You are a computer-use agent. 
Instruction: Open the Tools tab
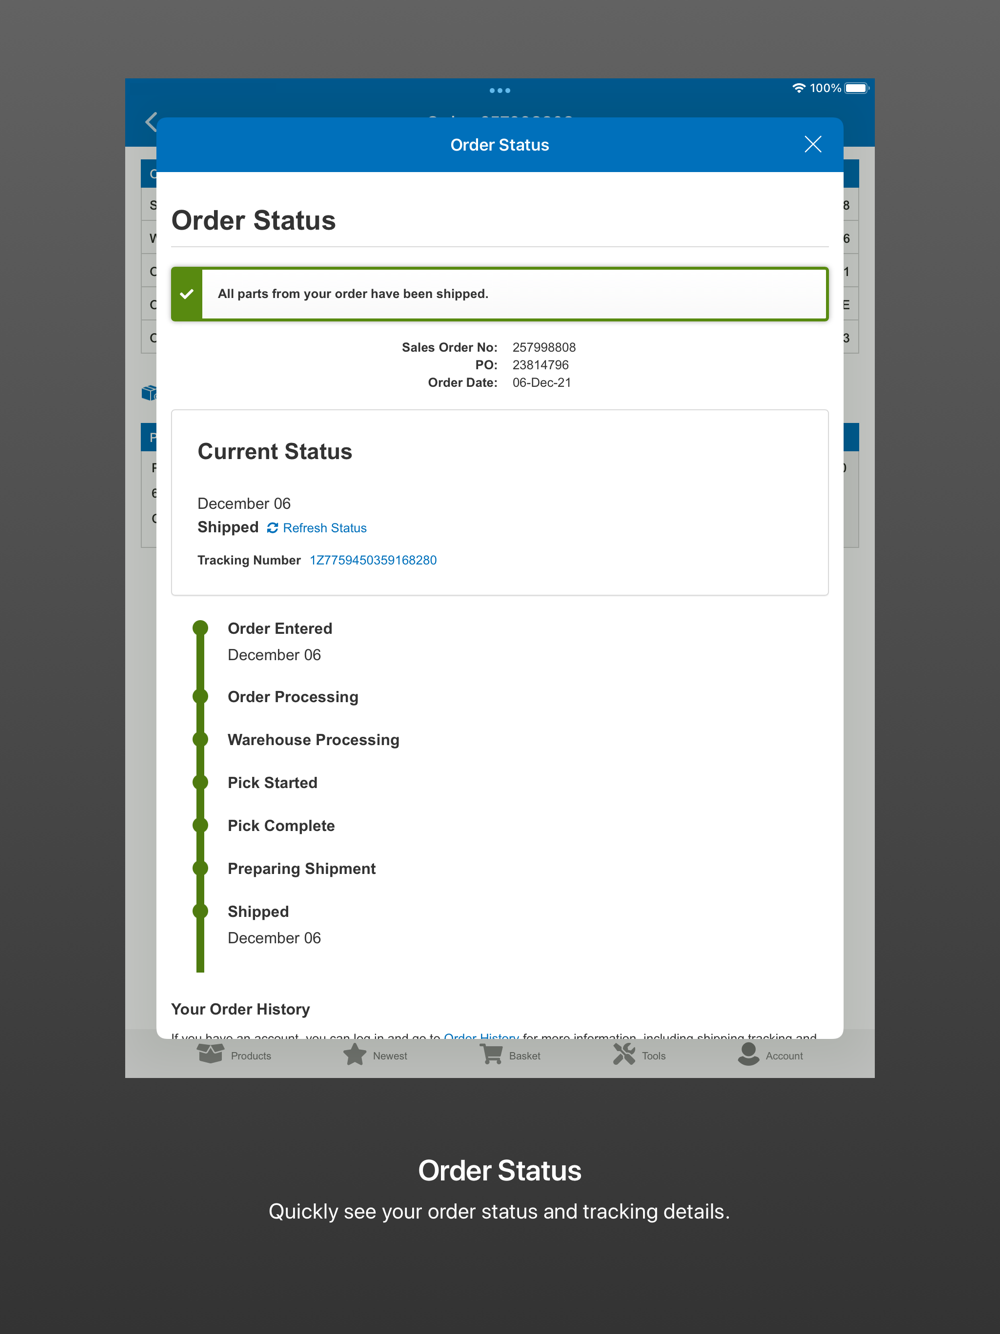tap(639, 1055)
